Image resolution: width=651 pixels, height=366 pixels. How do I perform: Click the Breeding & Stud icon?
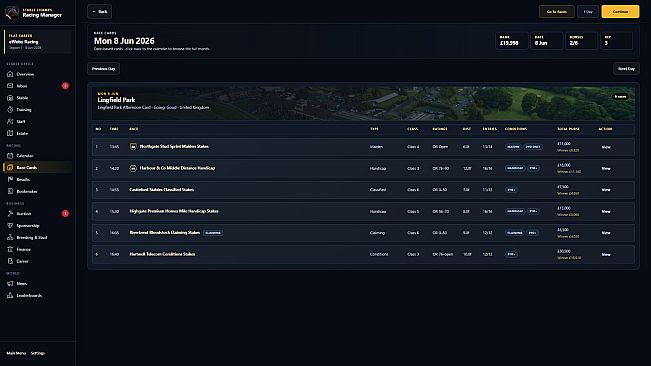(x=10, y=237)
